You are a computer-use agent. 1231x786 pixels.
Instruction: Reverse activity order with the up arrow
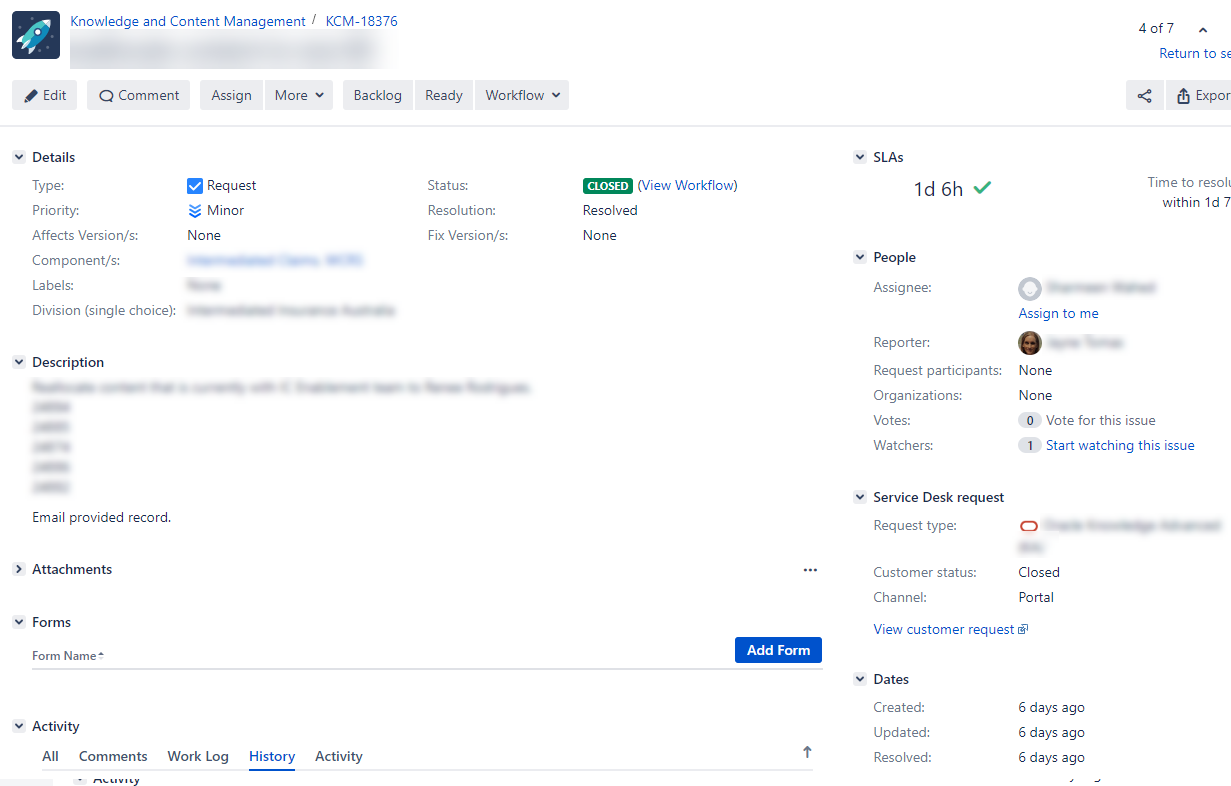point(807,753)
